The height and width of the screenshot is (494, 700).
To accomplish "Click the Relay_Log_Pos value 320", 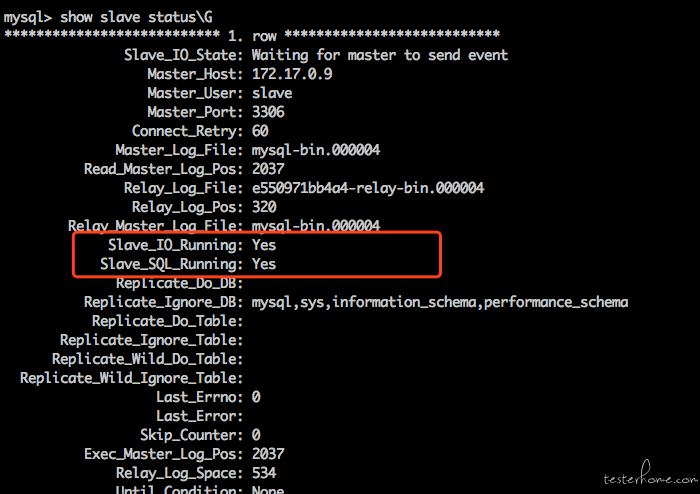I will point(264,207).
